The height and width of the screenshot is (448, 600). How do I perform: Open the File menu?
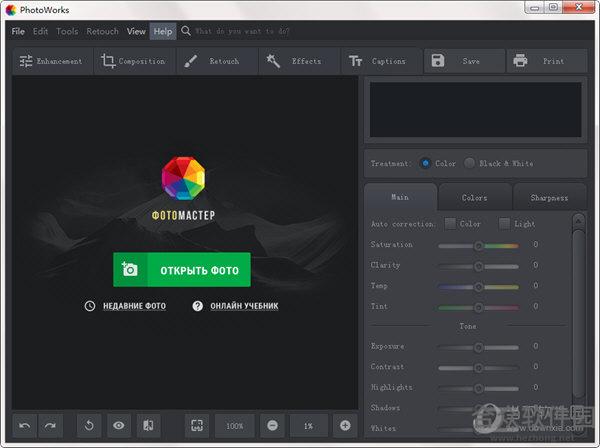18,31
